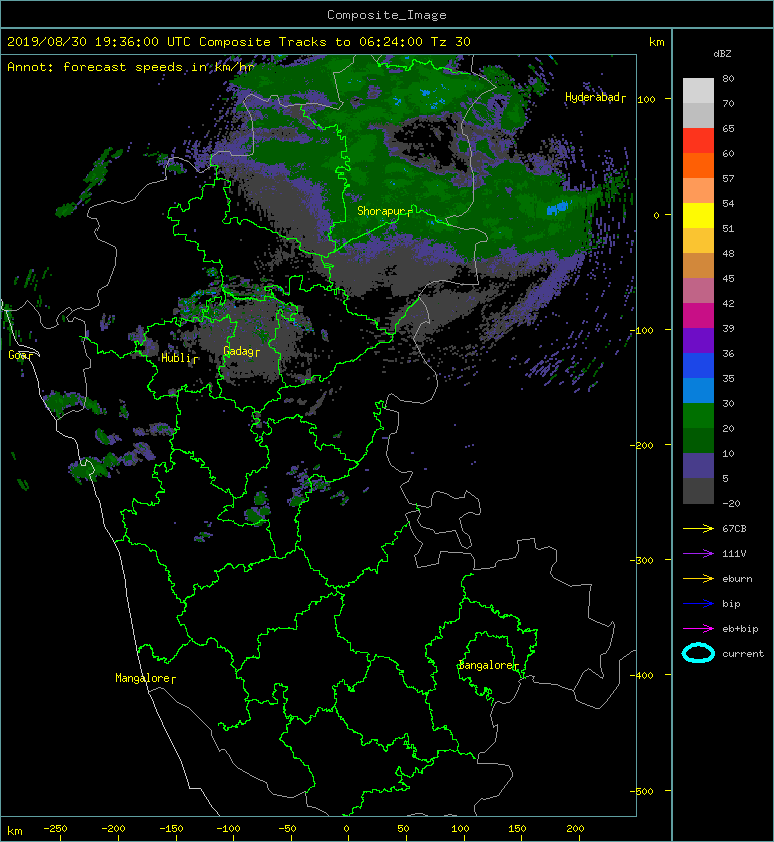Viewport: 774px width, 842px height.
Task: Click the 67CB legend label
Action: pyautogui.click(x=734, y=528)
